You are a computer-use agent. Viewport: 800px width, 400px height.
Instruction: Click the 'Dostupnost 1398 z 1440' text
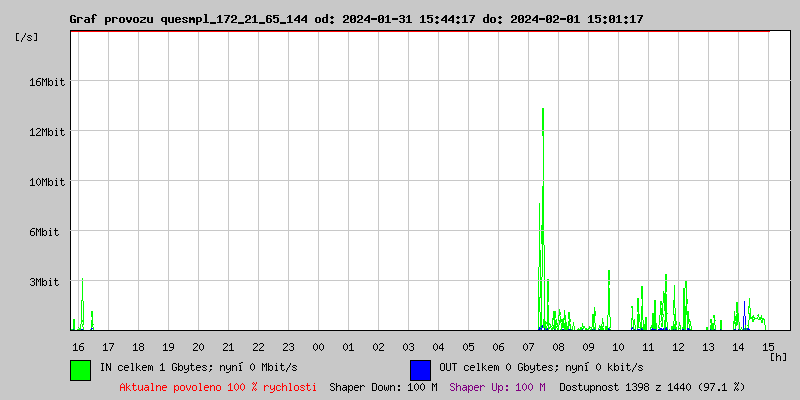652,386
